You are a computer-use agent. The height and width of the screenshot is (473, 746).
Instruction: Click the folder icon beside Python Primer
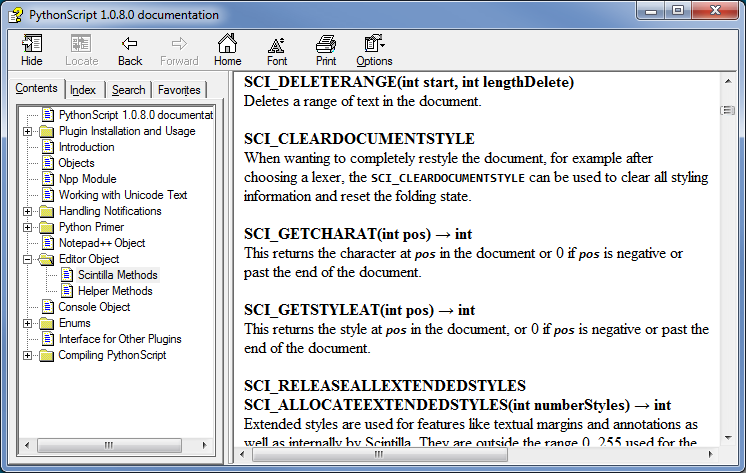point(46,227)
